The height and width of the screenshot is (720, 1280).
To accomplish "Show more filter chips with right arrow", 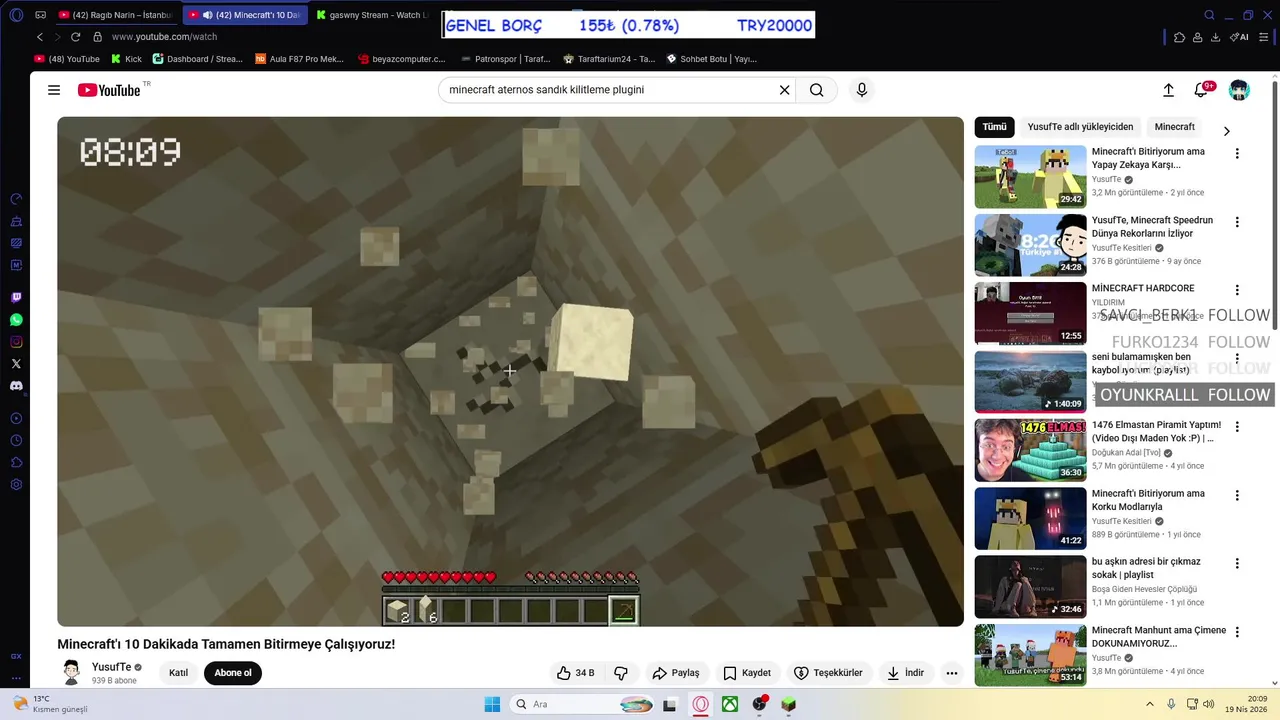I will (x=1226, y=131).
